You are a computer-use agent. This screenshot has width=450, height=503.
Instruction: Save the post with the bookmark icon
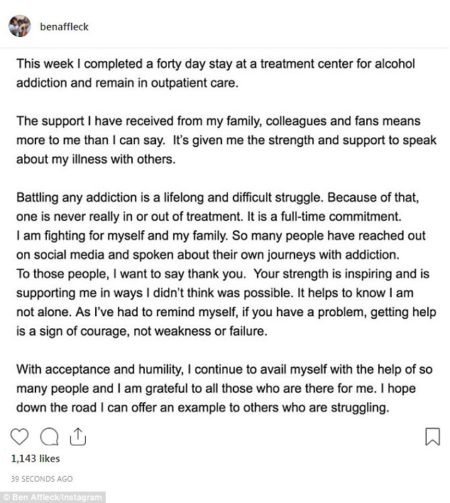[x=433, y=437]
